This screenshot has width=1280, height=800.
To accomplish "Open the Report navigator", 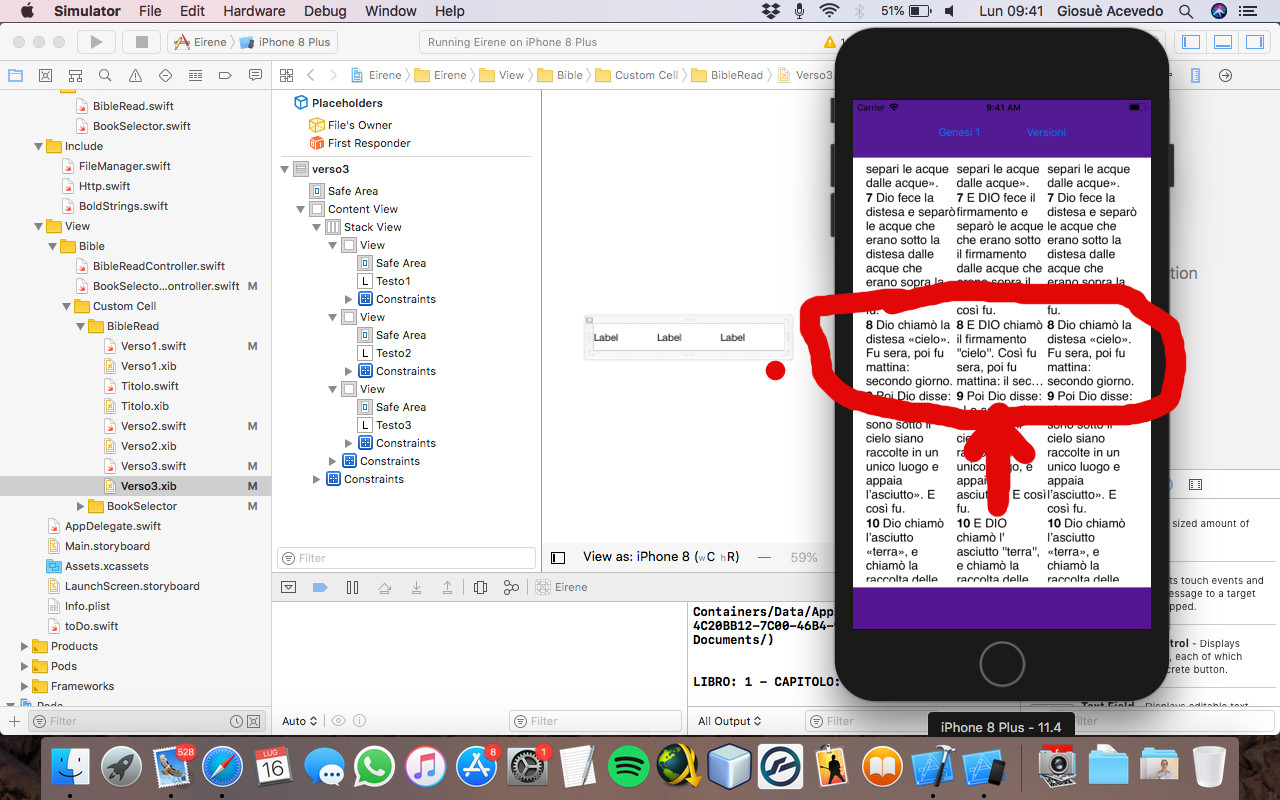I will pyautogui.click(x=255, y=75).
